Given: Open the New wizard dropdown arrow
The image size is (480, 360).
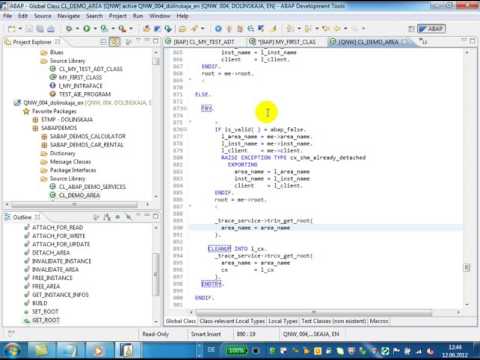Looking at the screenshot, I should 20,29.
